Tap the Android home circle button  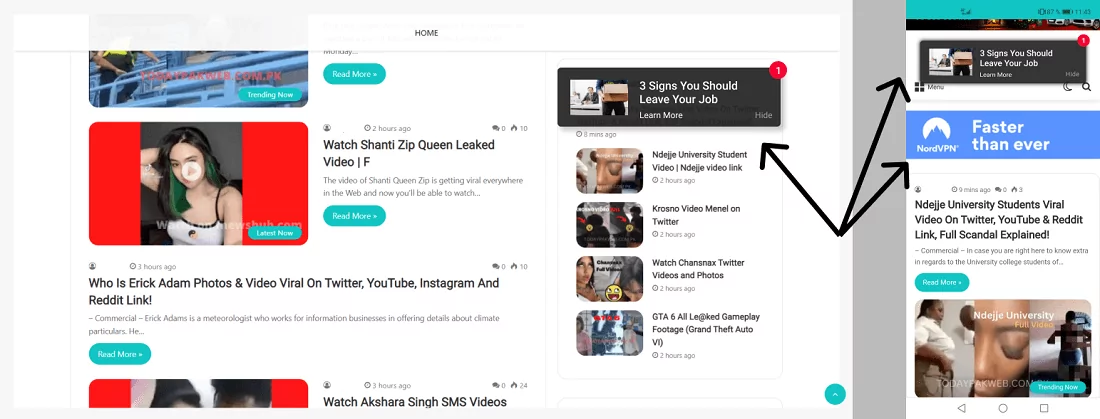(x=1002, y=408)
